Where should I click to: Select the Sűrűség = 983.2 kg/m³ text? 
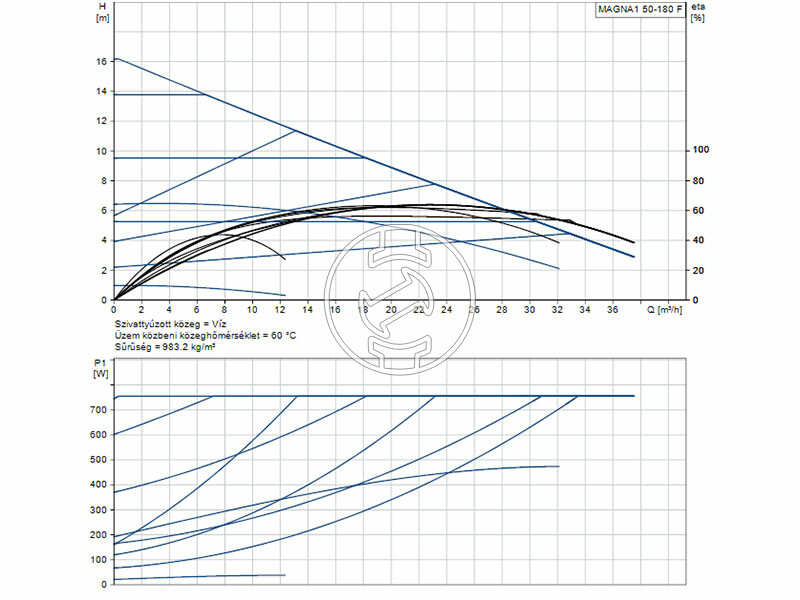coord(164,348)
